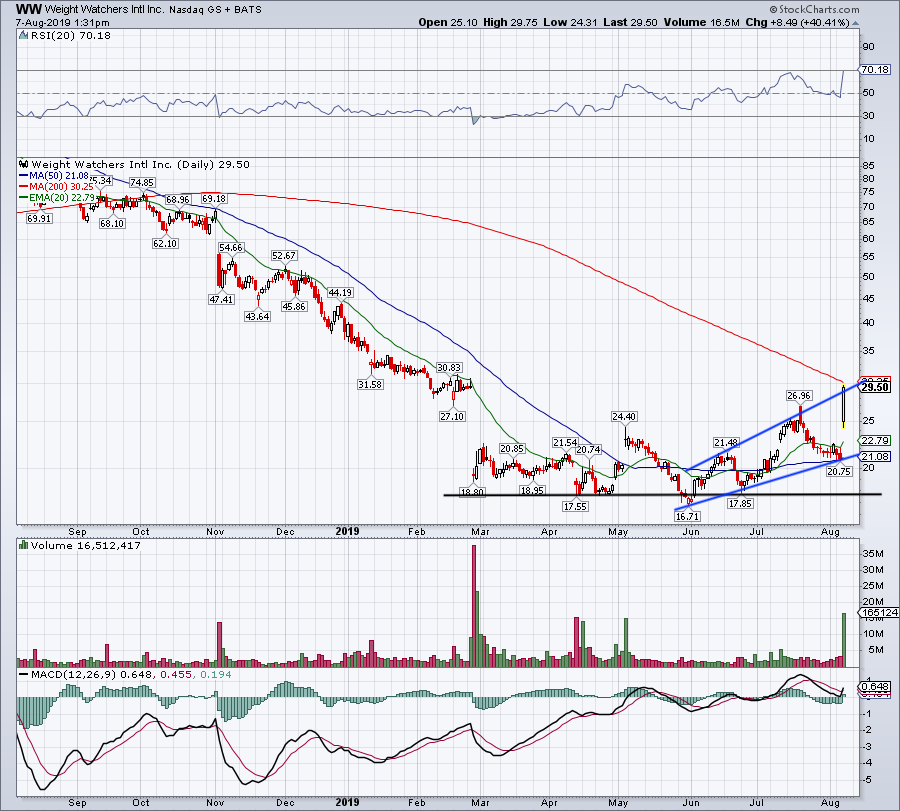This screenshot has height=811, width=900.
Task: Click the Volume 16,512,417 panel label
Action: 86,545
